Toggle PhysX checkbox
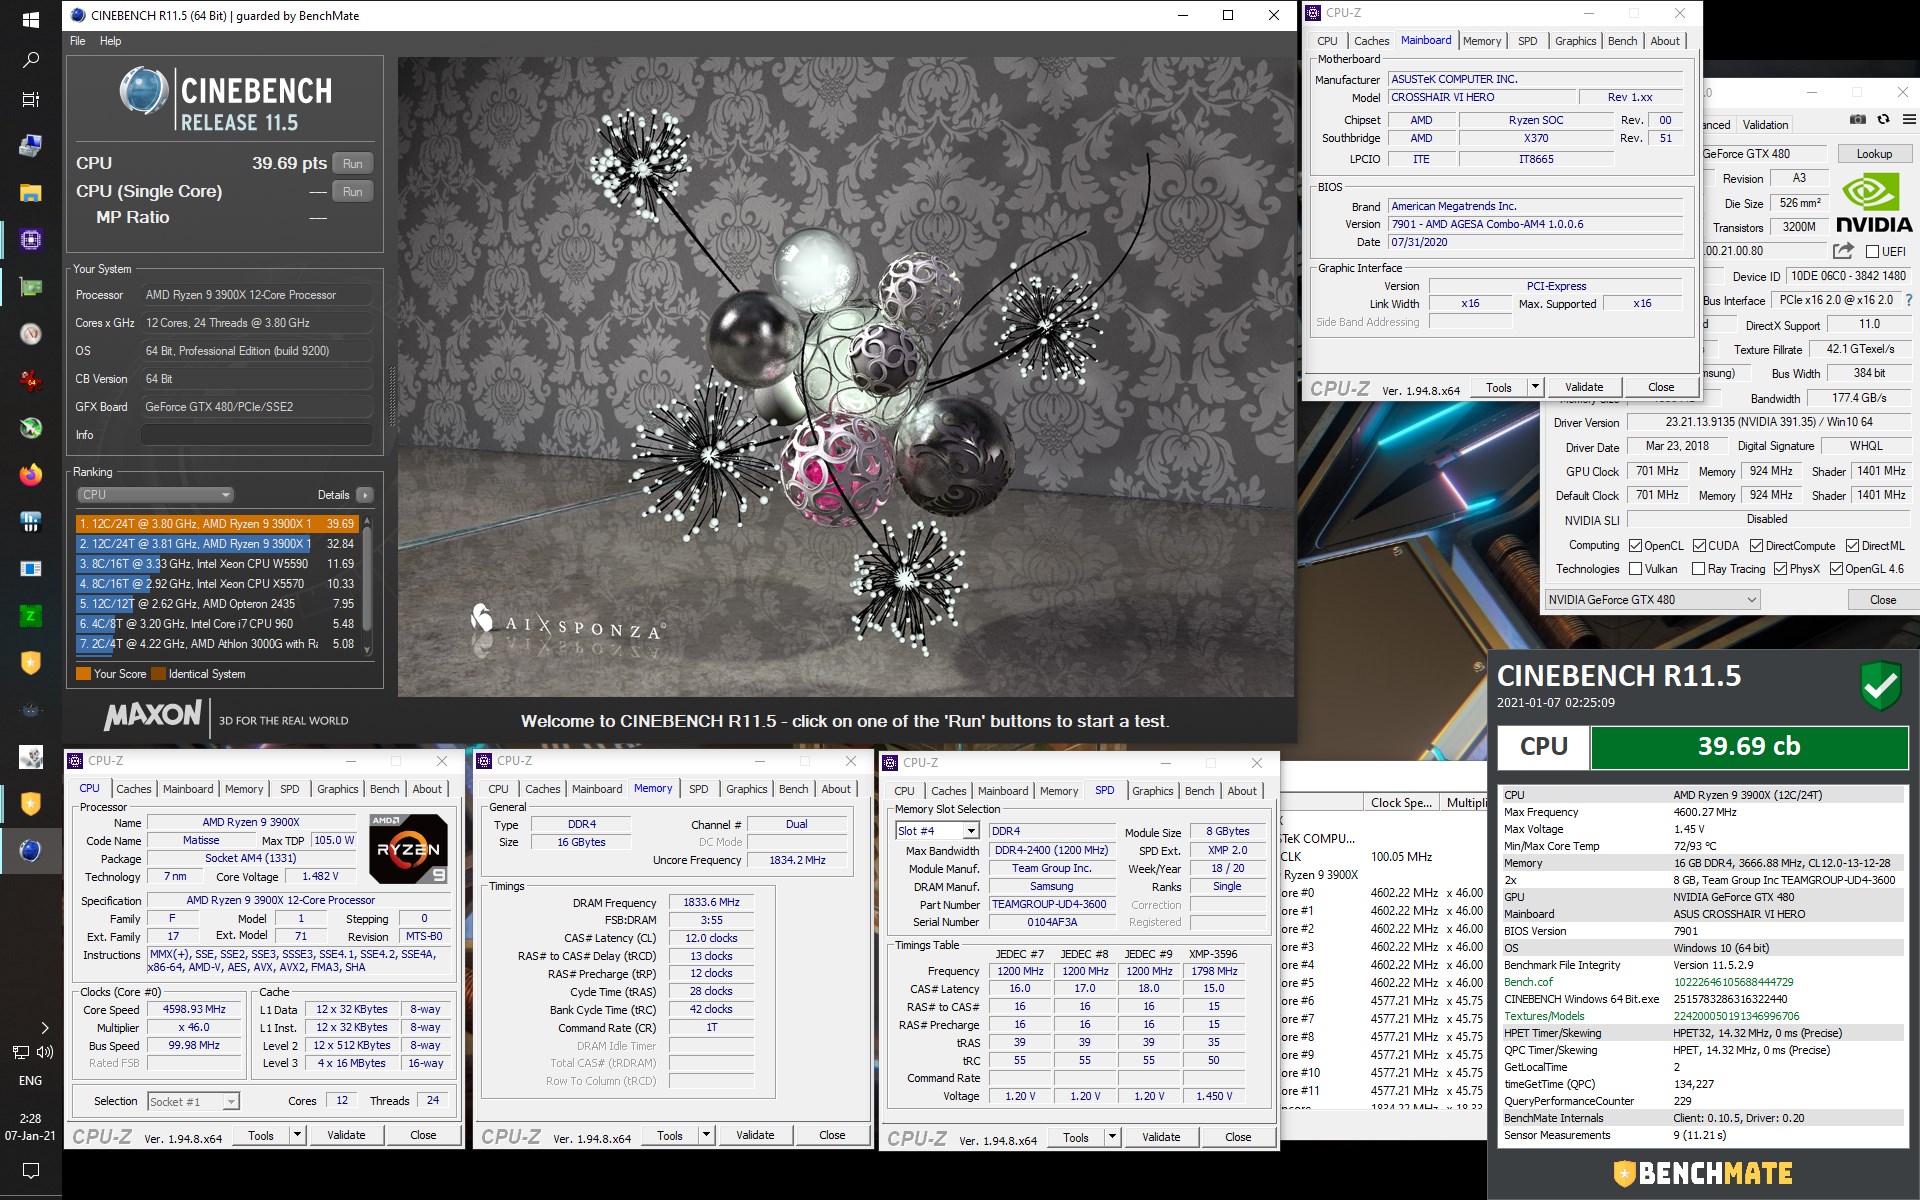Viewport: 1920px width, 1200px height. 1780,569
